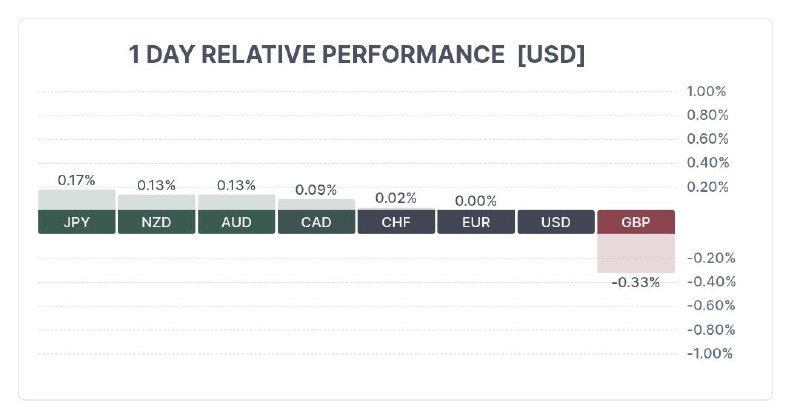Click the 0.60% y-axis label
The image size is (800, 414).
(706, 139)
